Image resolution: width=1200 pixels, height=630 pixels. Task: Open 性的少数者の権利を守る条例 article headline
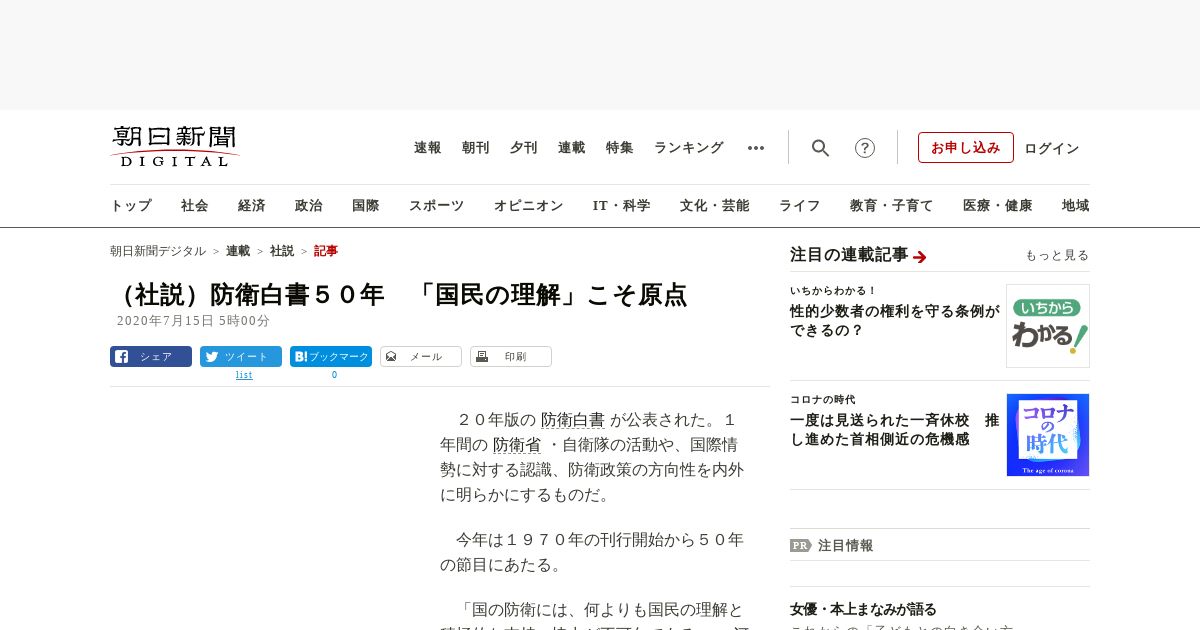point(895,321)
